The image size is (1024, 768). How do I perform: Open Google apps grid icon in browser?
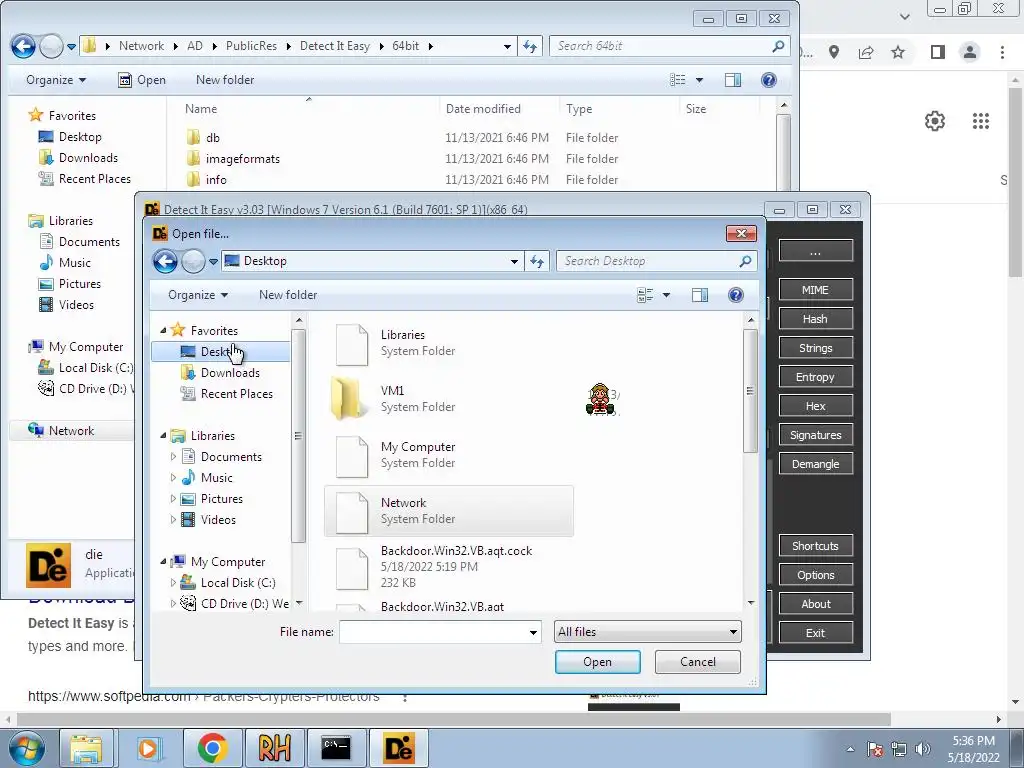tap(980, 121)
